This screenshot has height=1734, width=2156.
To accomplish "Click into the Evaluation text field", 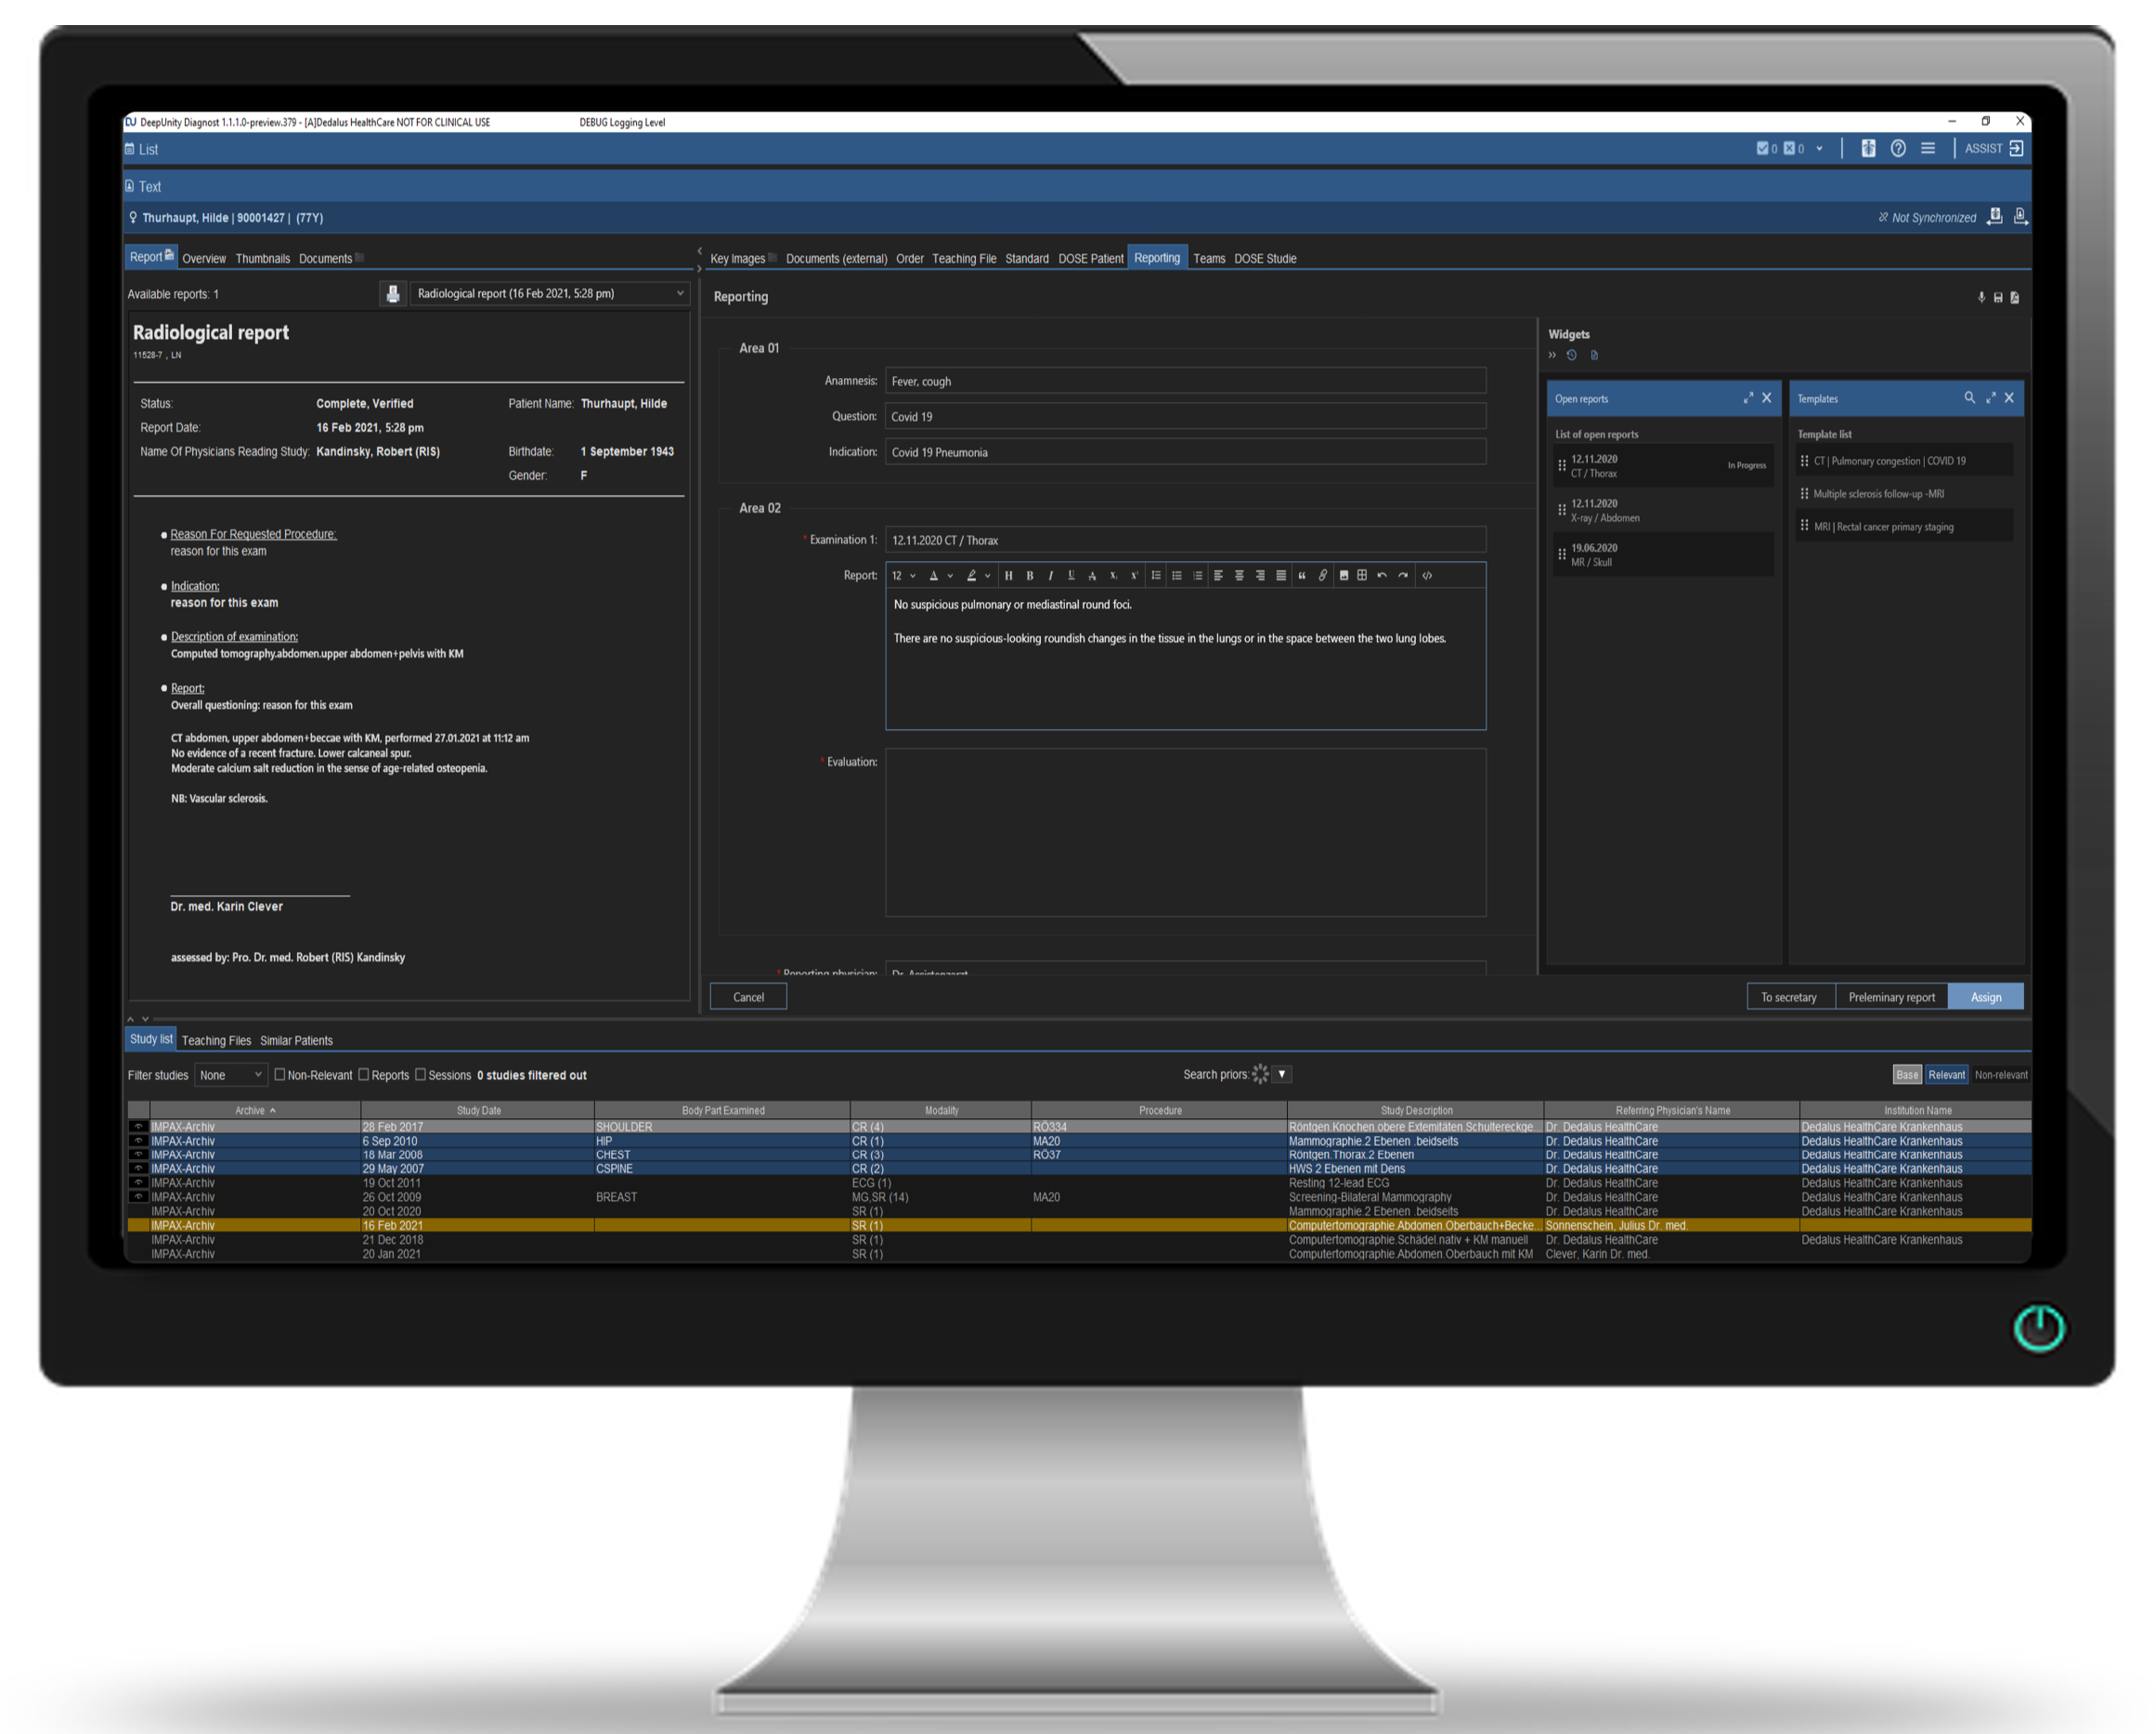I will click(x=1185, y=832).
